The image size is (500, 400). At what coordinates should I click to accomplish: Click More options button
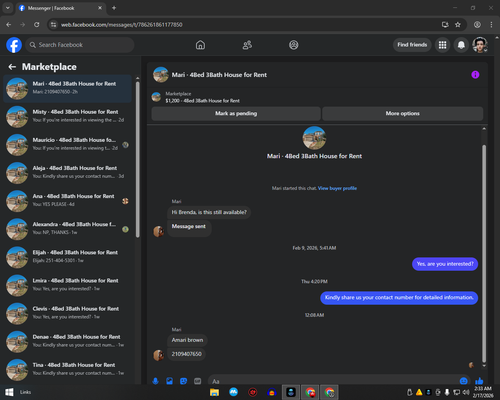[x=403, y=114]
